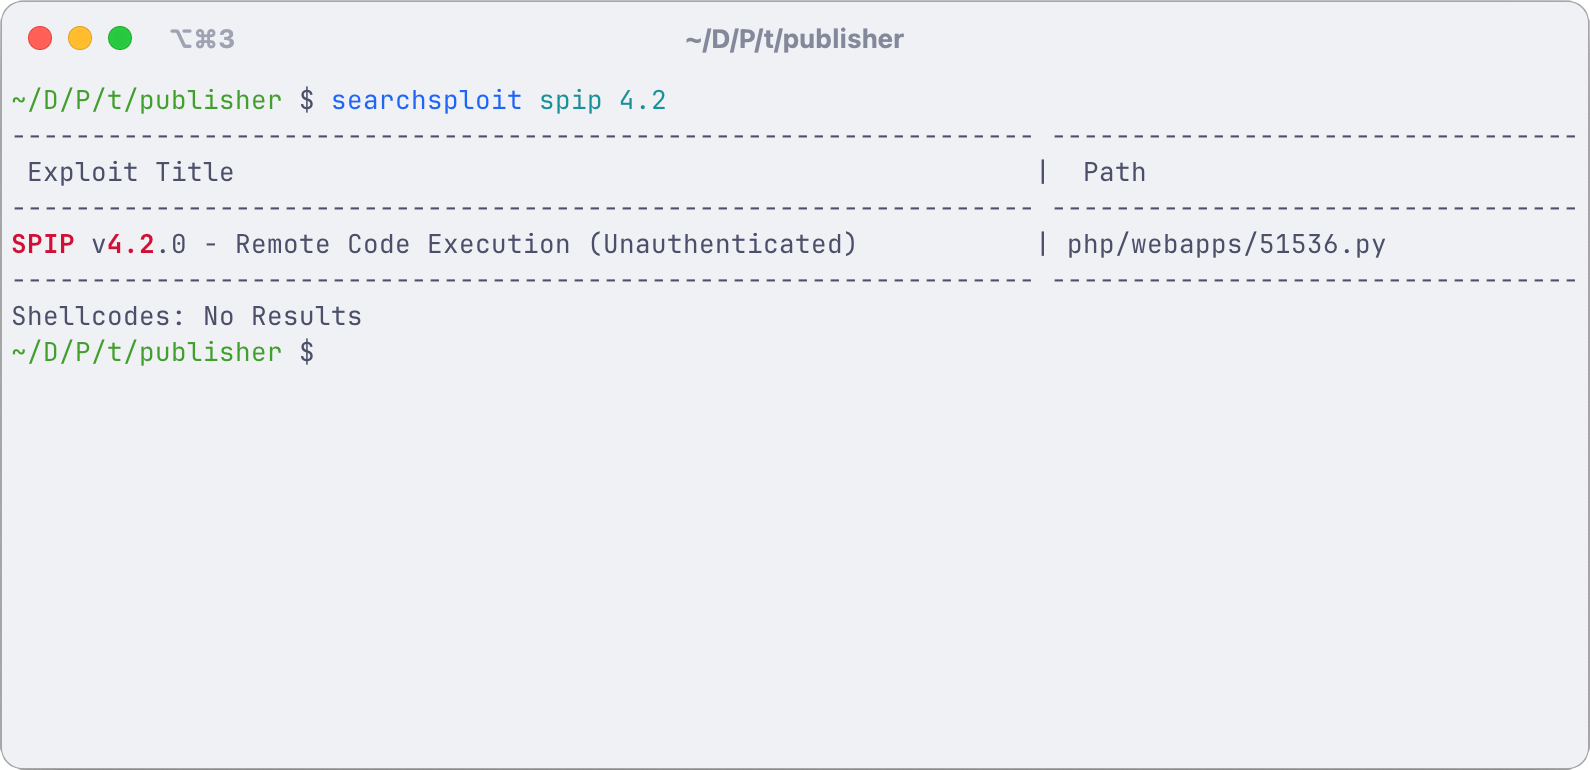Click the ~/D/P/t/publisher window title

click(794, 39)
